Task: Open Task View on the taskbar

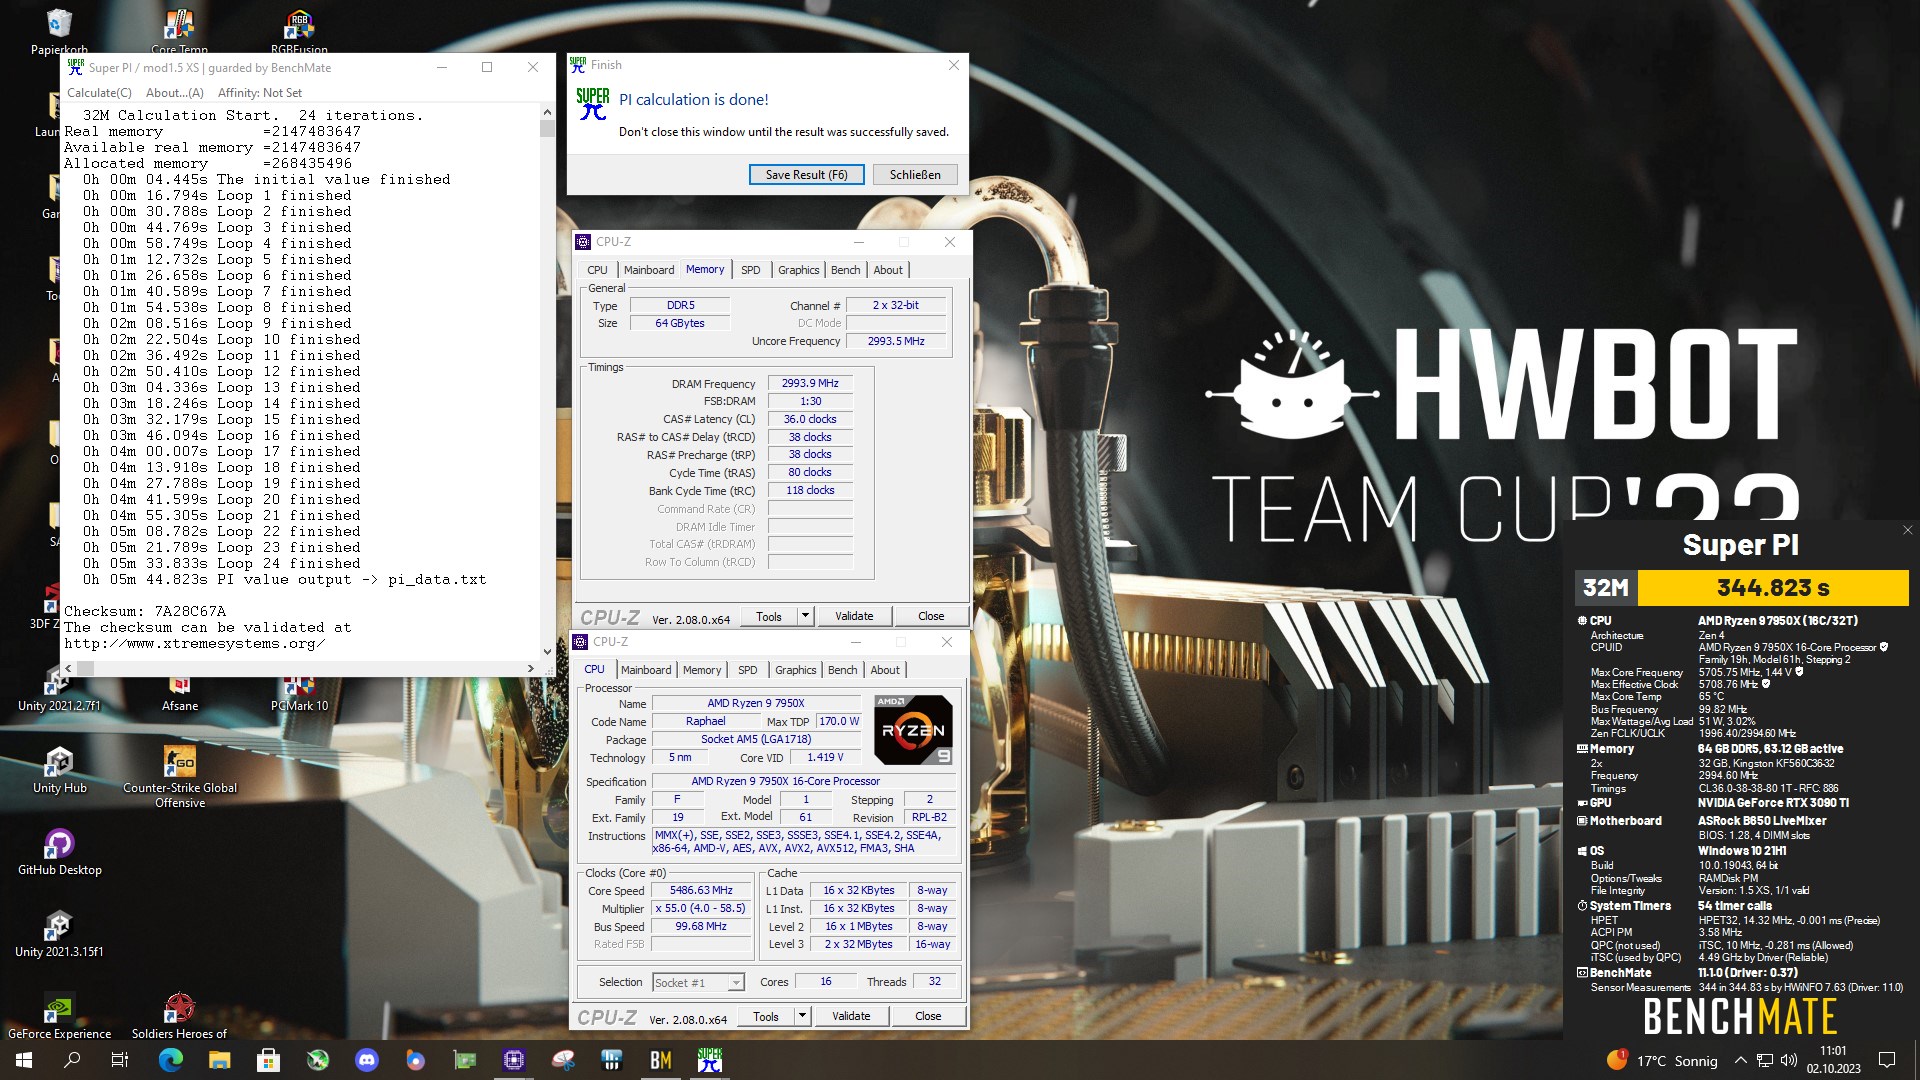Action: pyautogui.click(x=120, y=1060)
